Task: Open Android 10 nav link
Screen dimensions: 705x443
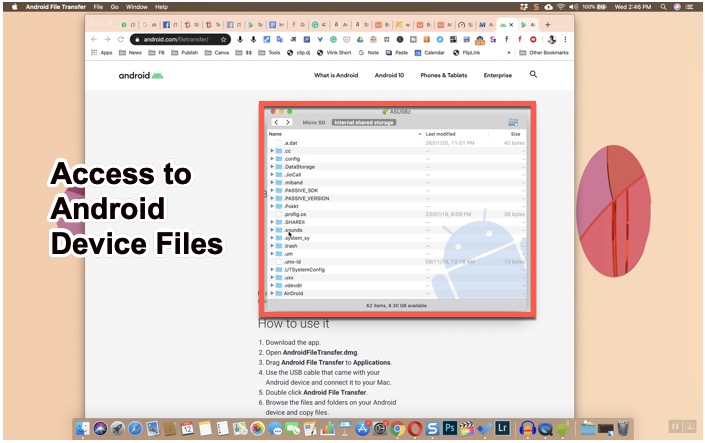Action: [389, 75]
